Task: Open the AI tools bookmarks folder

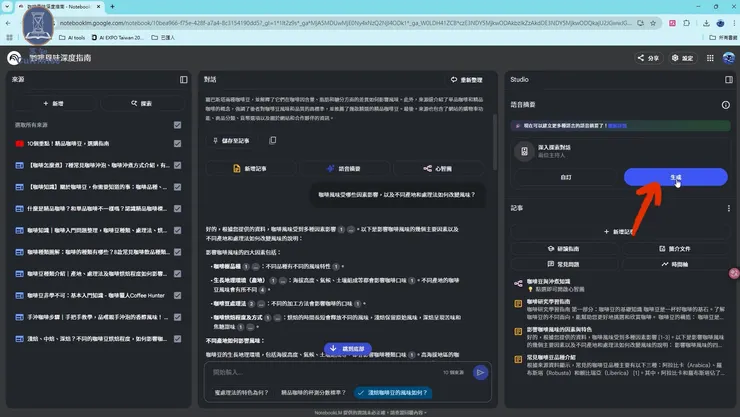Action: coord(72,37)
